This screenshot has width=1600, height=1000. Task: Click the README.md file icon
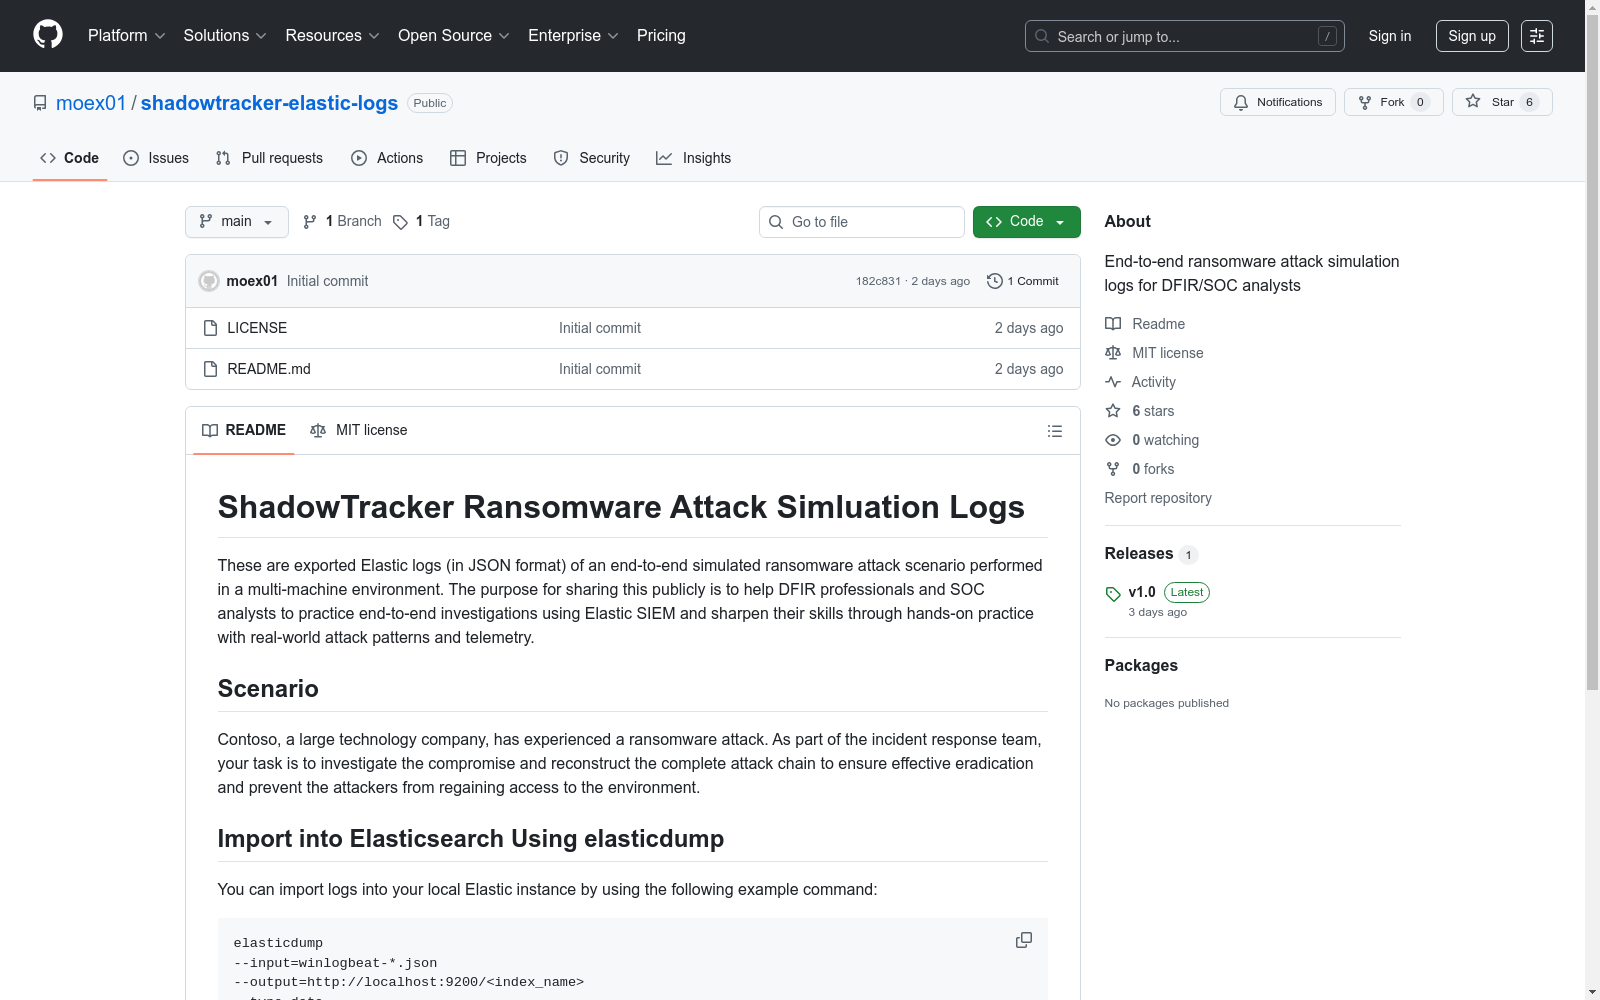pyautogui.click(x=210, y=369)
